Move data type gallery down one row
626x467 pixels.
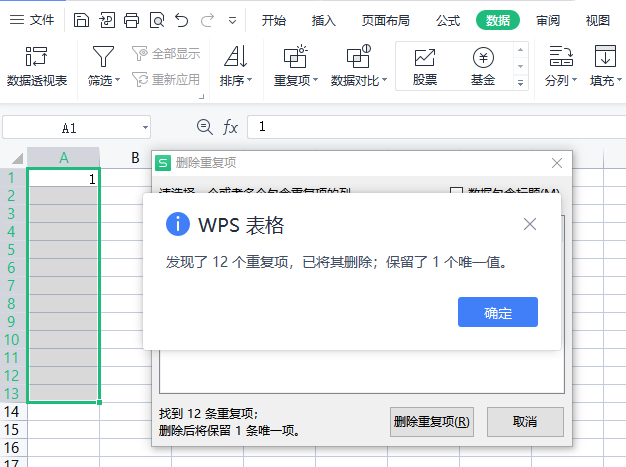coord(520,66)
